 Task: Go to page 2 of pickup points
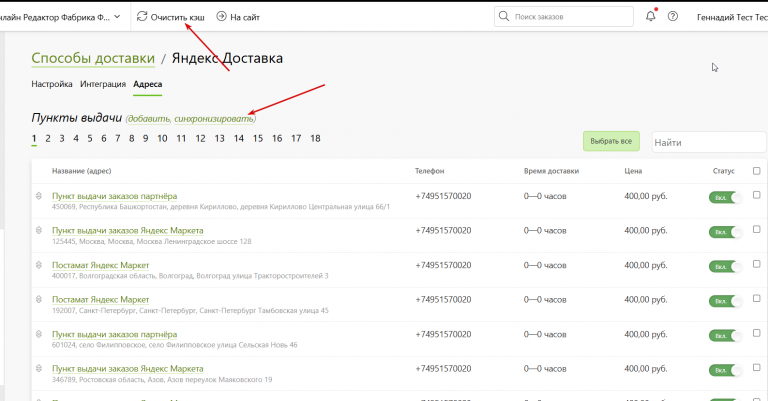click(48, 139)
